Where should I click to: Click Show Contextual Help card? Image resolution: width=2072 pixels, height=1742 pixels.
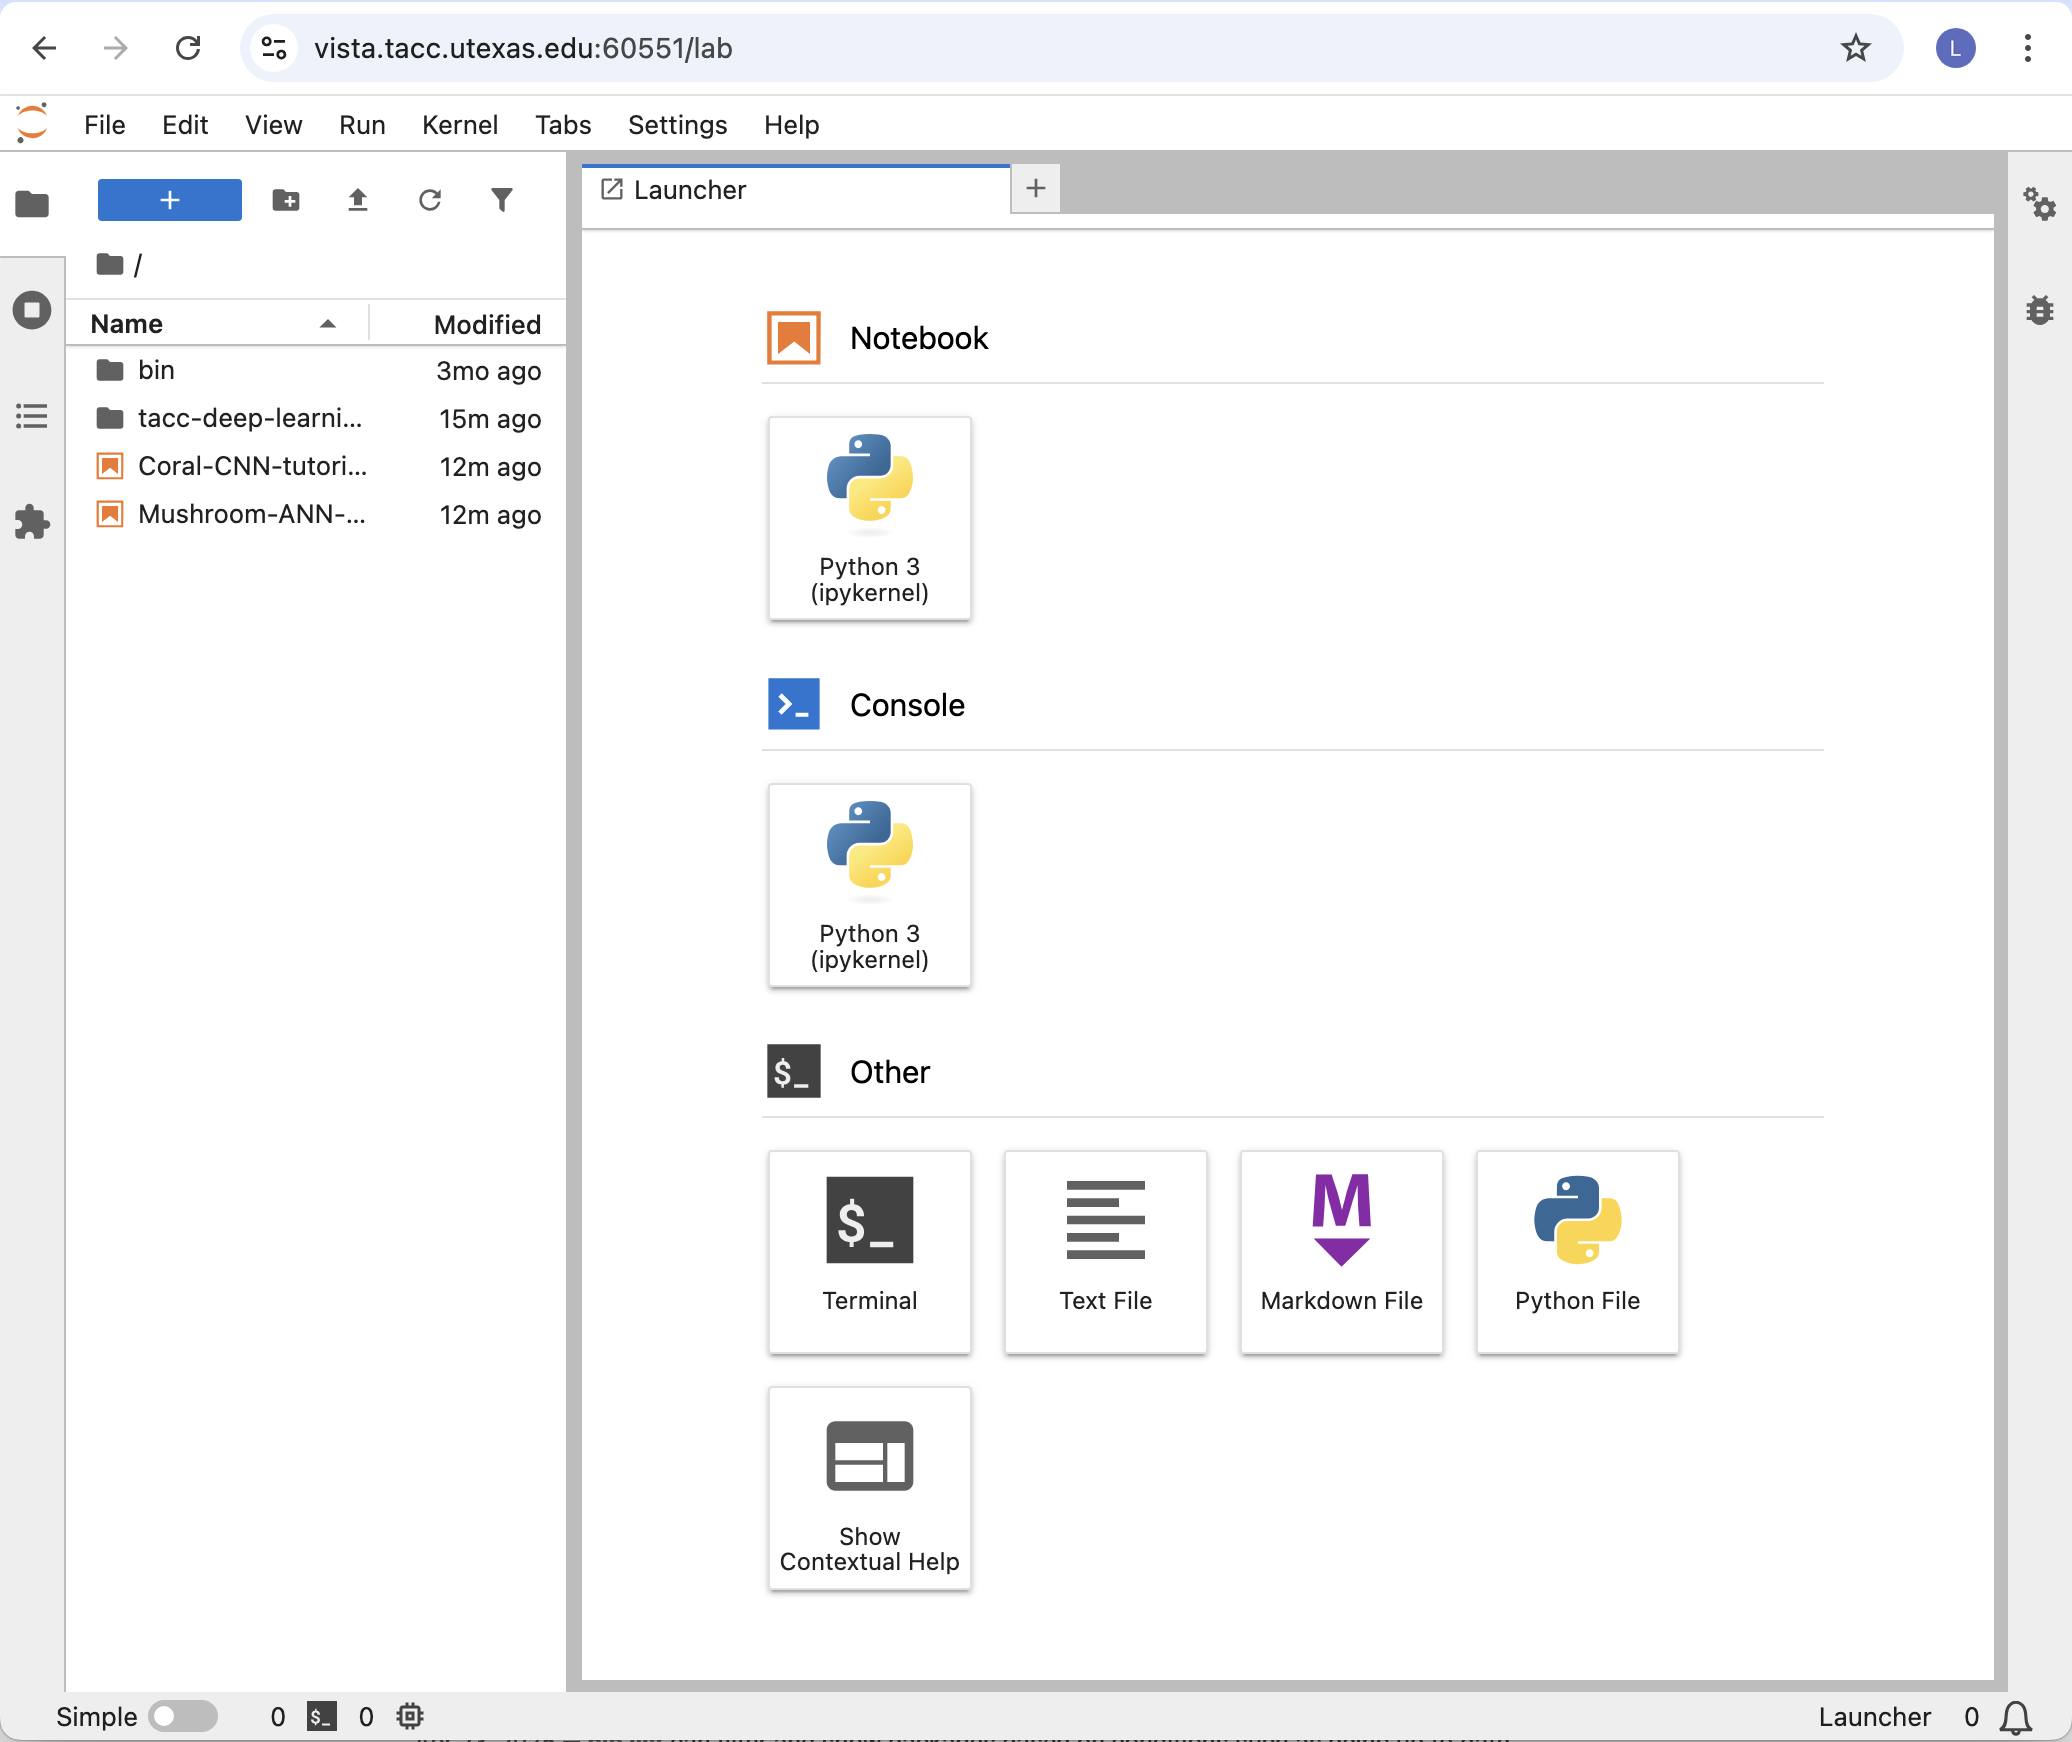pos(869,1488)
